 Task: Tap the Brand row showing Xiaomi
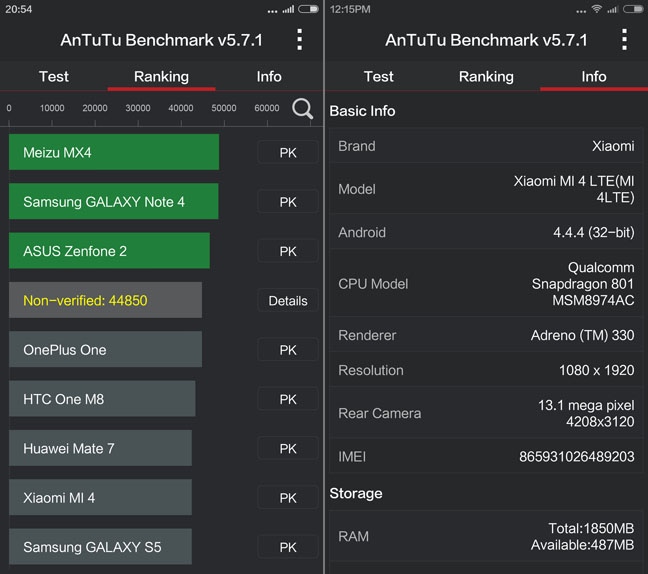pyautogui.click(x=486, y=146)
